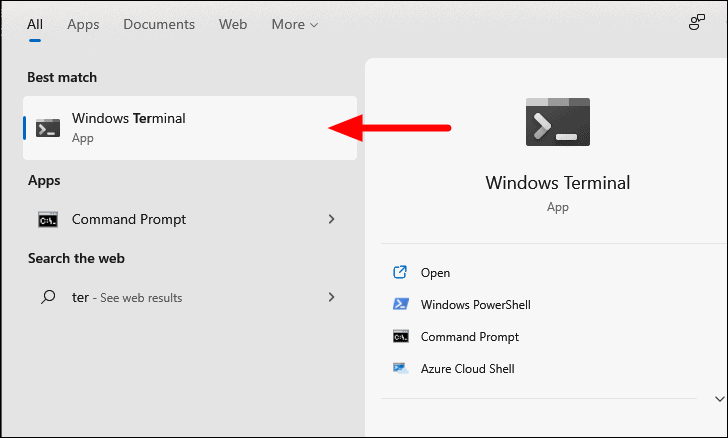This screenshot has height=438, width=728.
Task: Expand the Command Prompt result chevron
Action: pos(331,219)
